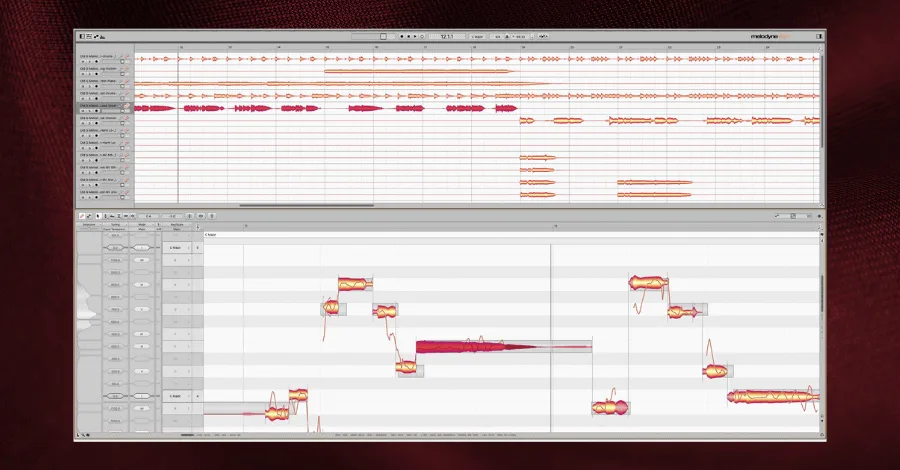The width and height of the screenshot is (900, 470).
Task: Select the Note Separation tool
Action: tap(133, 216)
